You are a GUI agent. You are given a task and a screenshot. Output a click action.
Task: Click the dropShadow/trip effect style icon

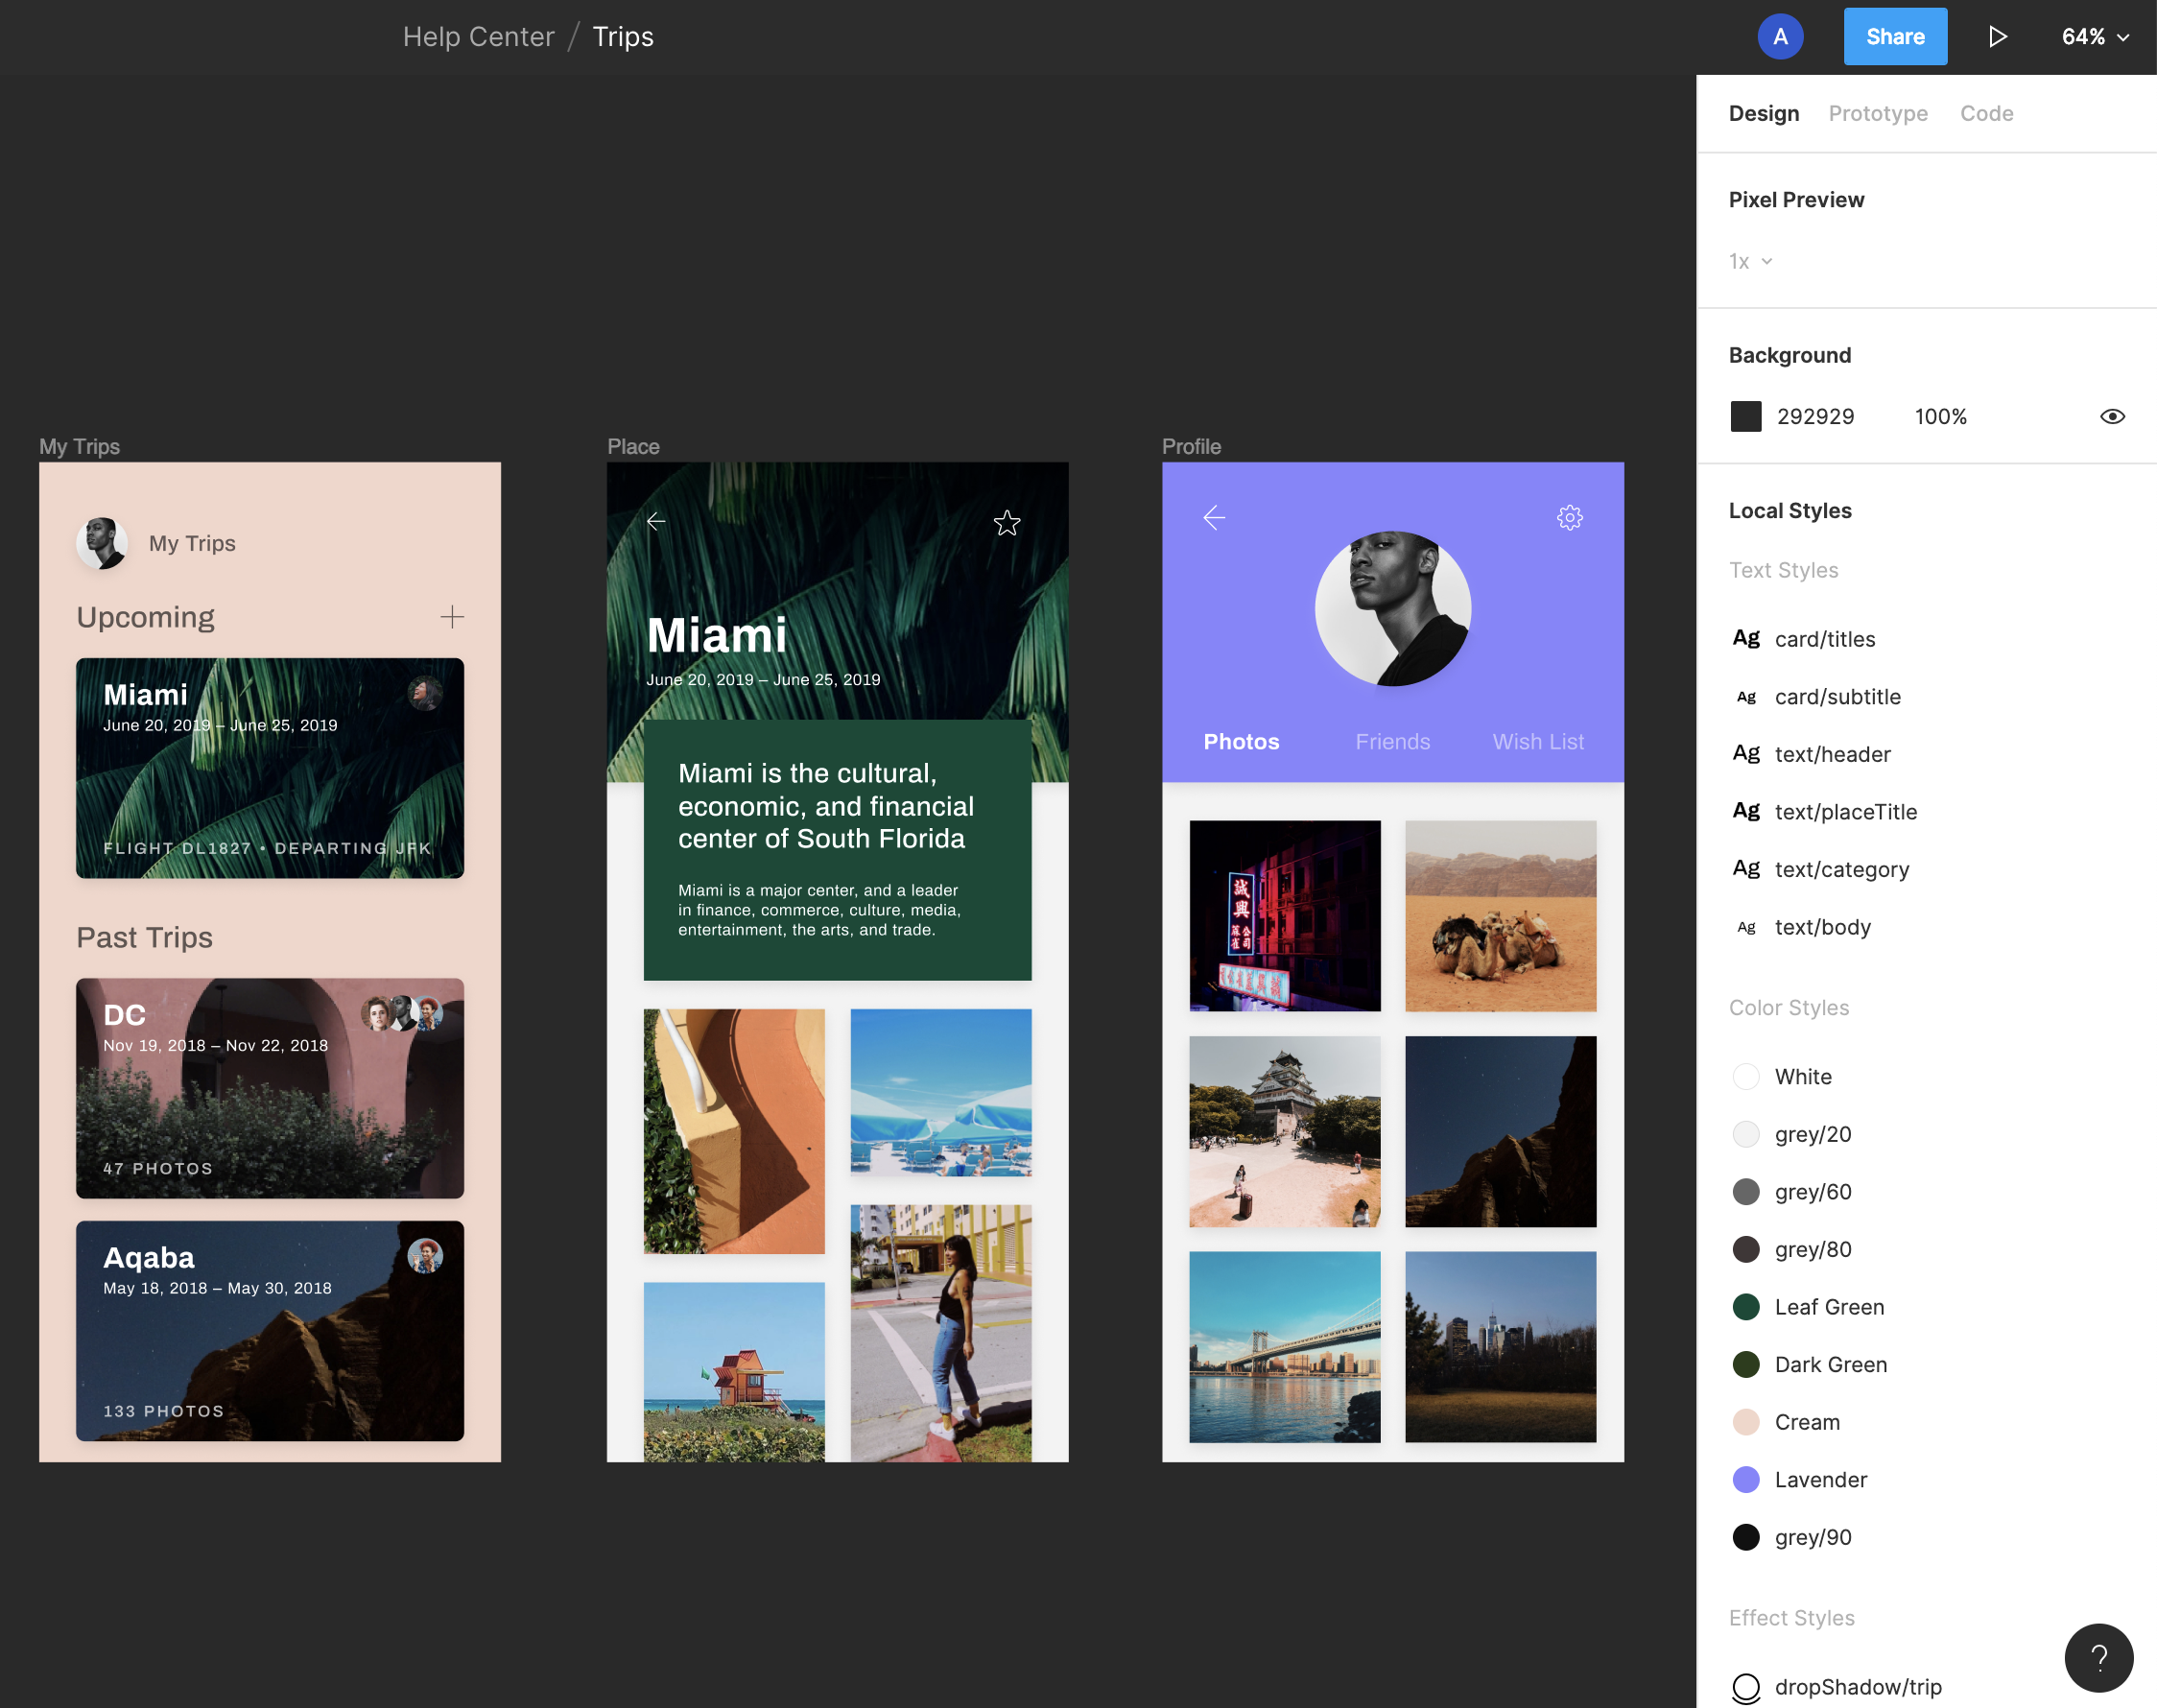(x=1746, y=1688)
